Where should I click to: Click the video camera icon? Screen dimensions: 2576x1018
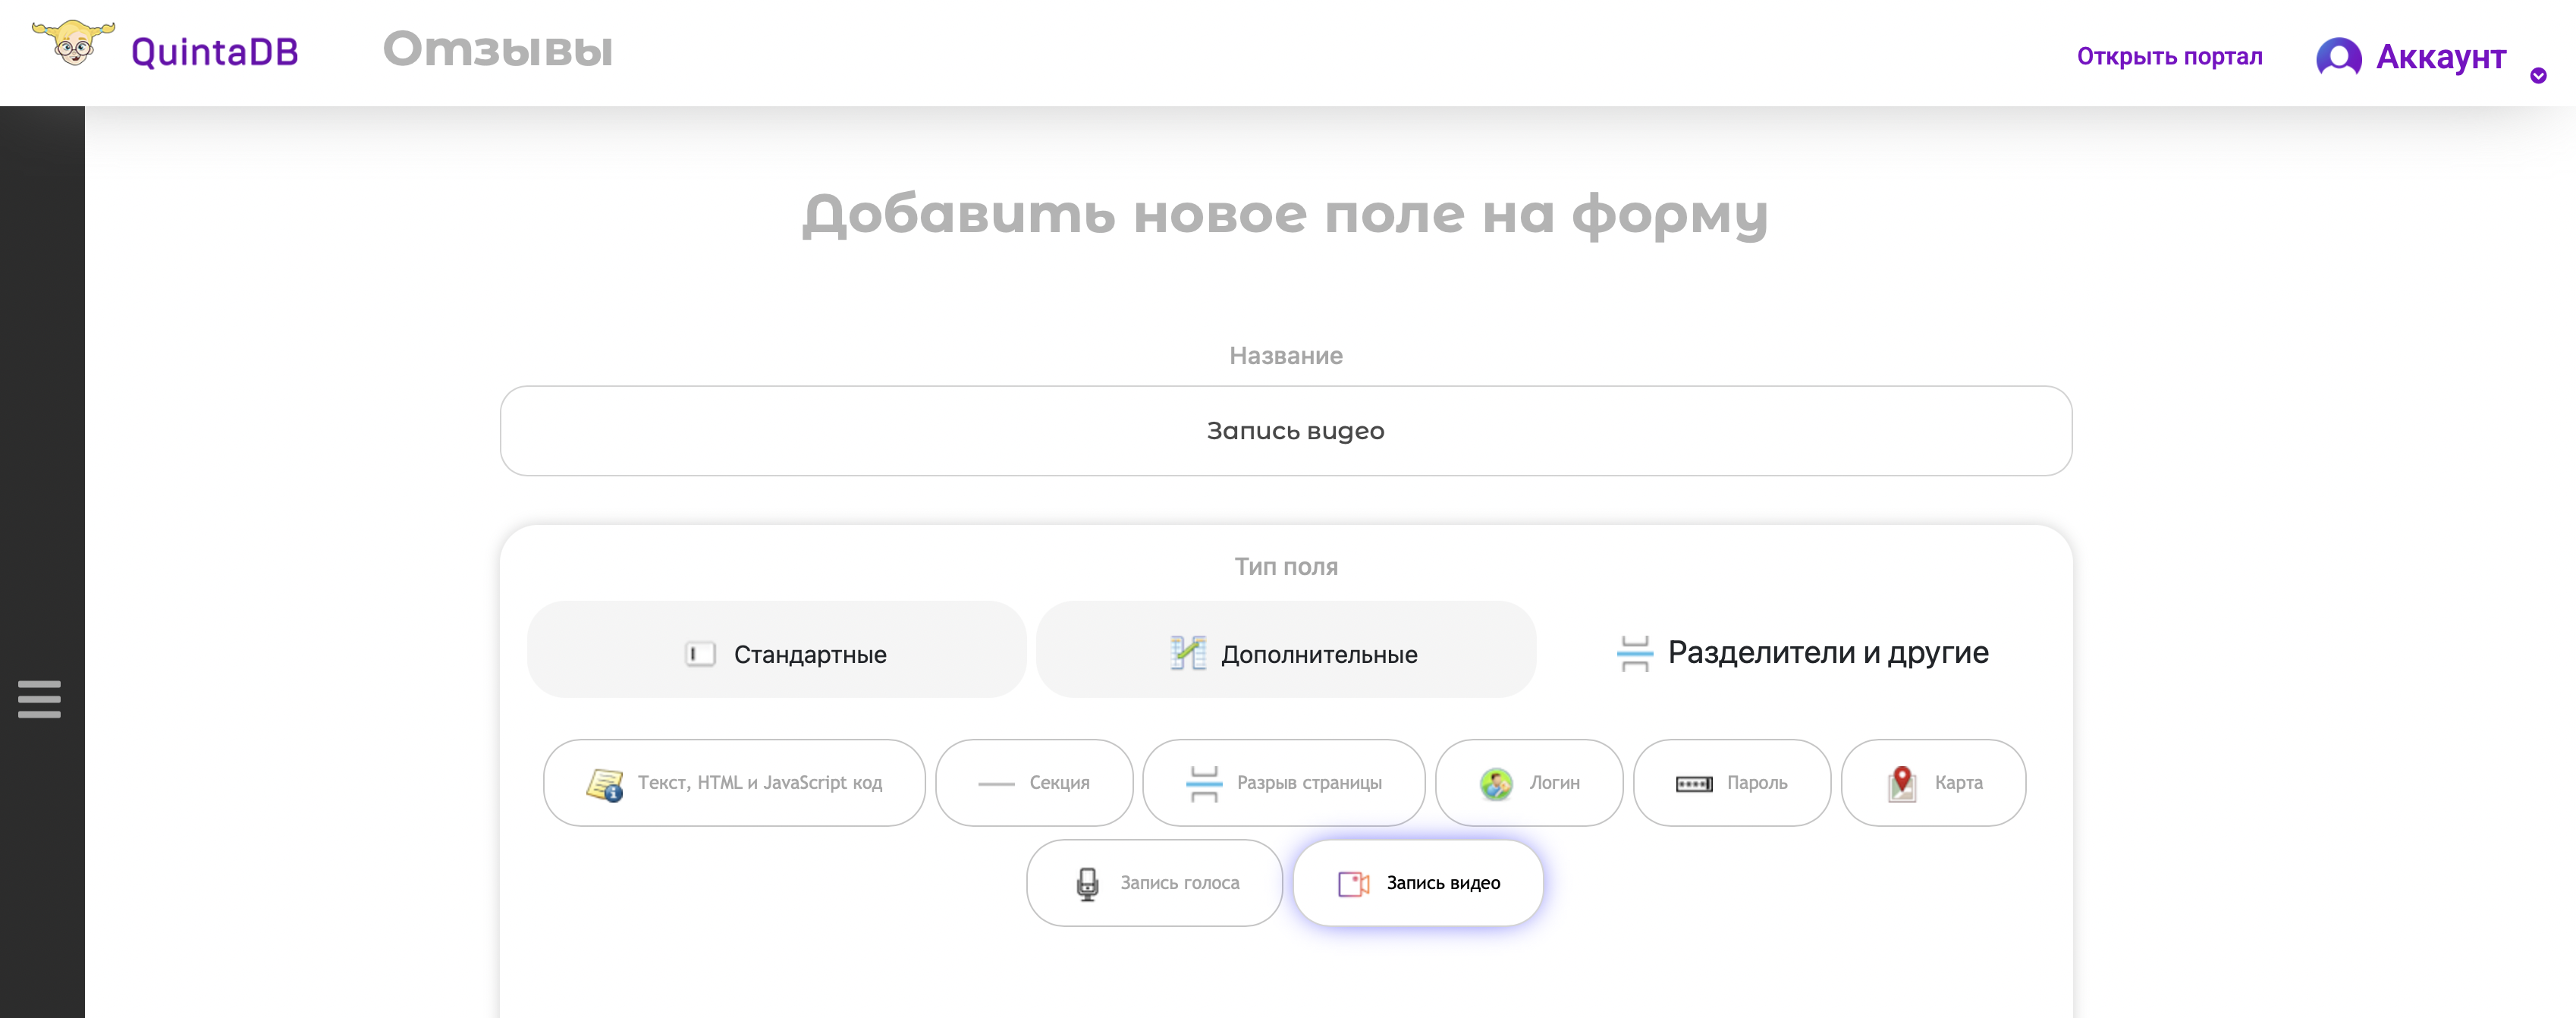[x=1354, y=884]
